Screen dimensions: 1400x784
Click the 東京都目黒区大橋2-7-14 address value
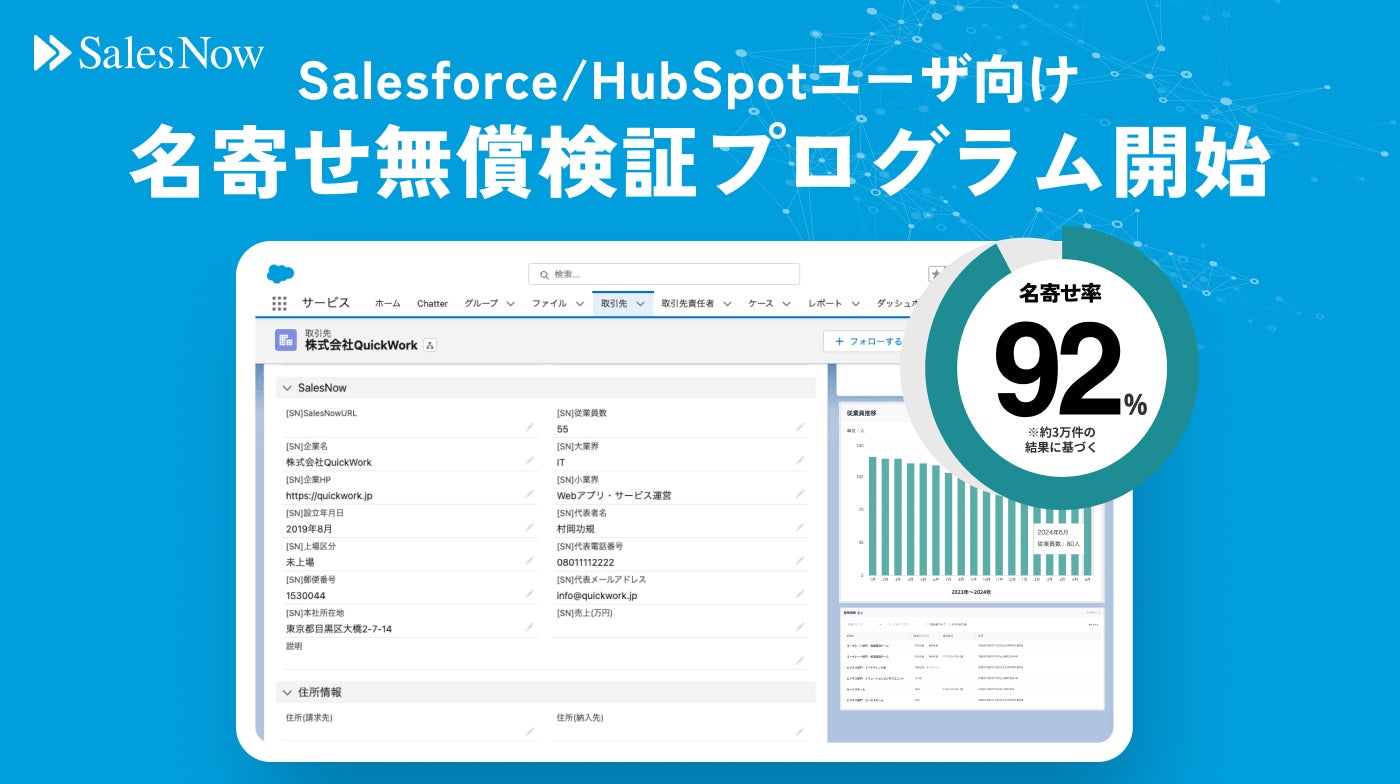pos(339,629)
